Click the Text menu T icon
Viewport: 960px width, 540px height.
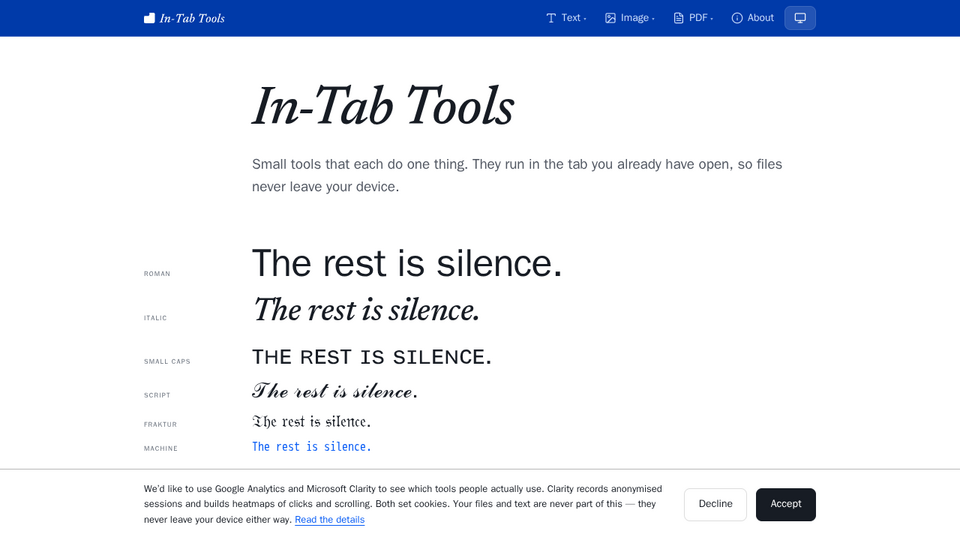click(x=551, y=18)
